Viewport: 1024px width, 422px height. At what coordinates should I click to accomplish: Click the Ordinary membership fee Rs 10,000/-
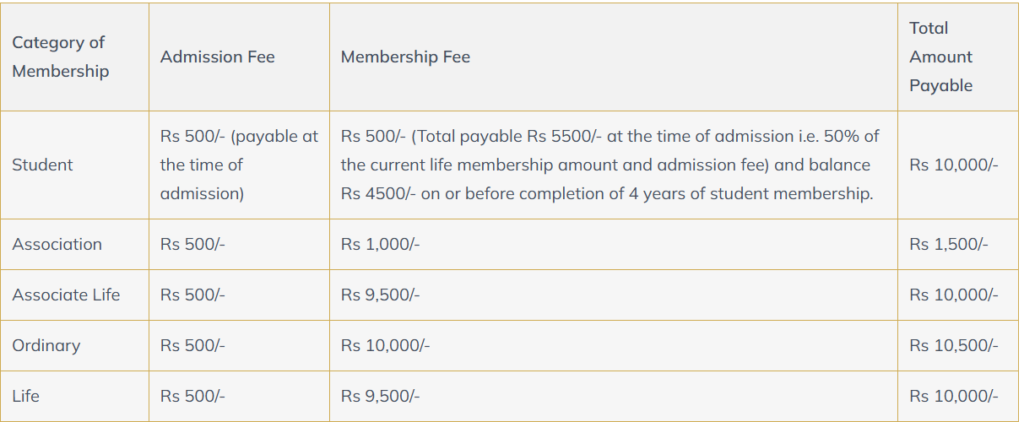click(x=385, y=346)
